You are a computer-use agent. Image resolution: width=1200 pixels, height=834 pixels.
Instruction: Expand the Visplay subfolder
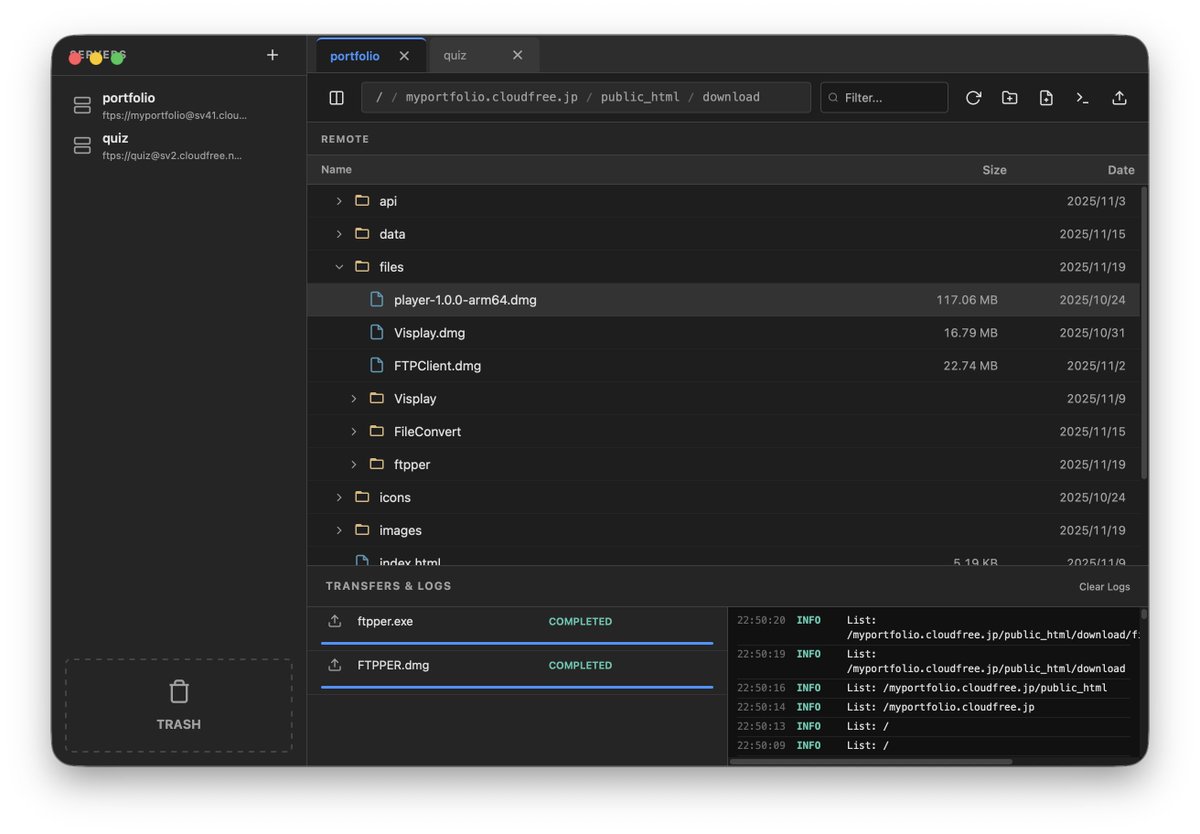pos(354,399)
